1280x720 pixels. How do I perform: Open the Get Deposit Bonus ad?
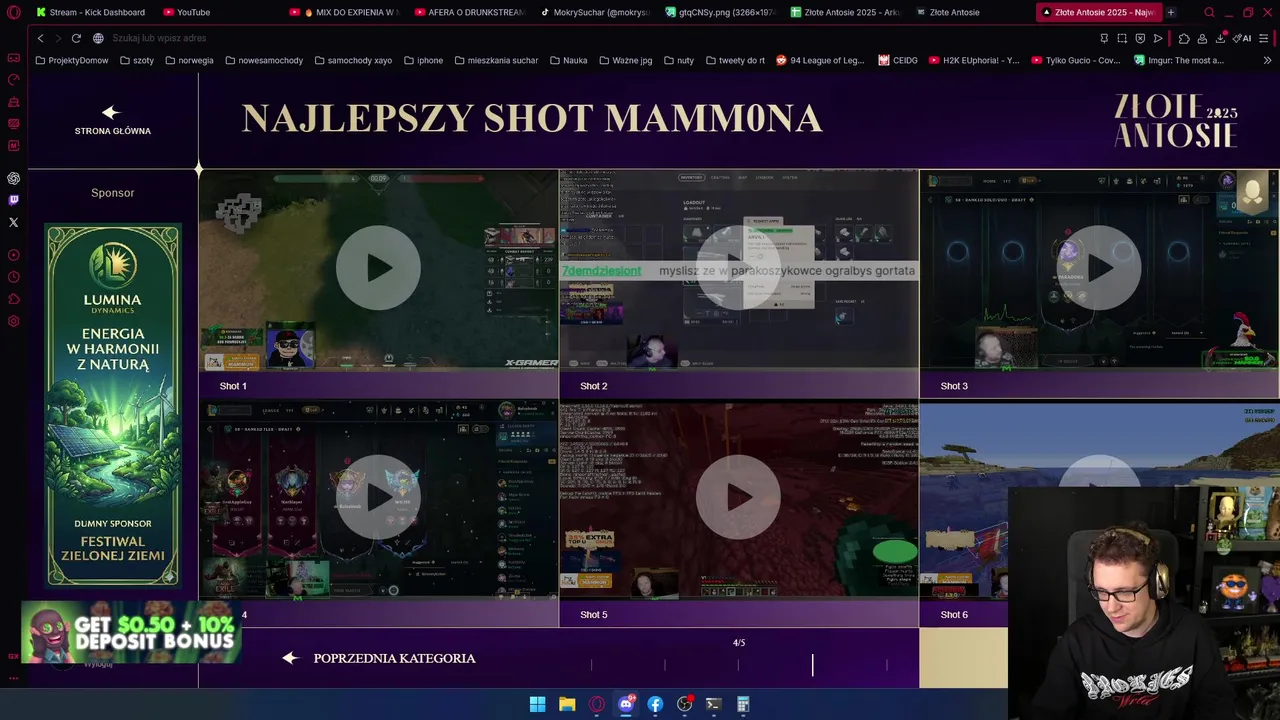point(131,632)
